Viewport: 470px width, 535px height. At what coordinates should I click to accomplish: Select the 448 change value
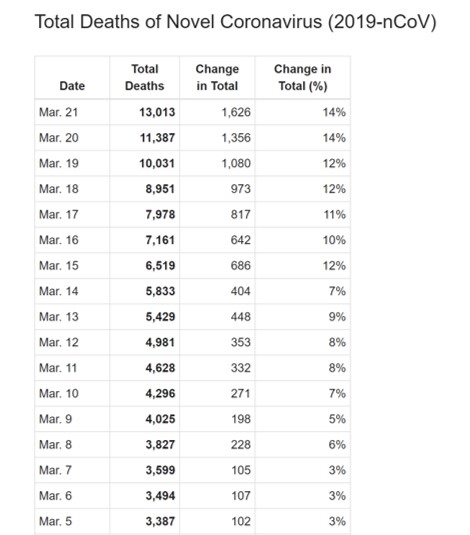tap(241, 317)
